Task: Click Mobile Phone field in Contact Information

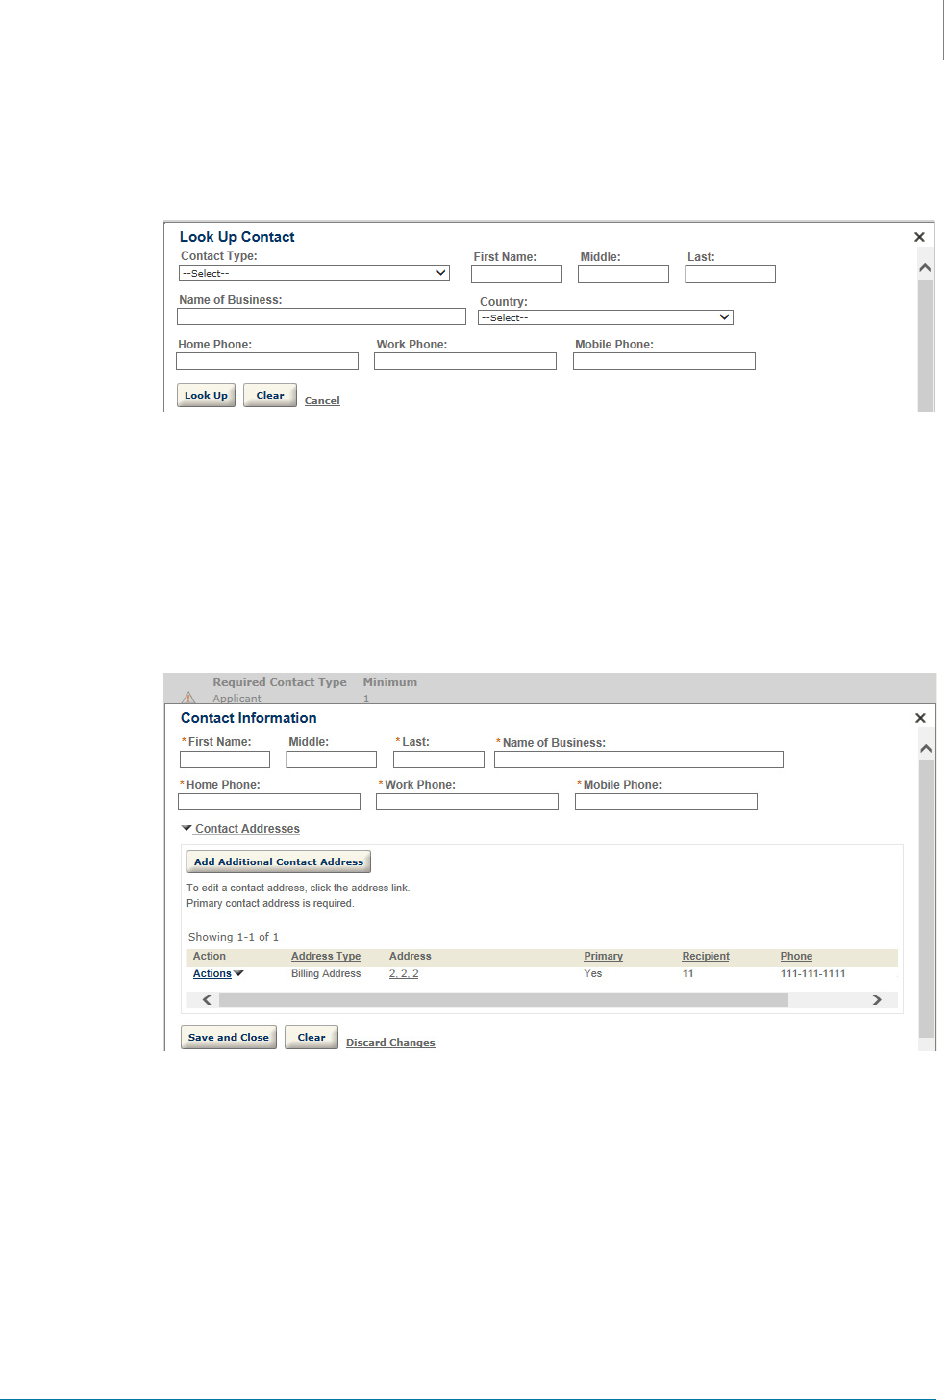Action: (x=666, y=802)
